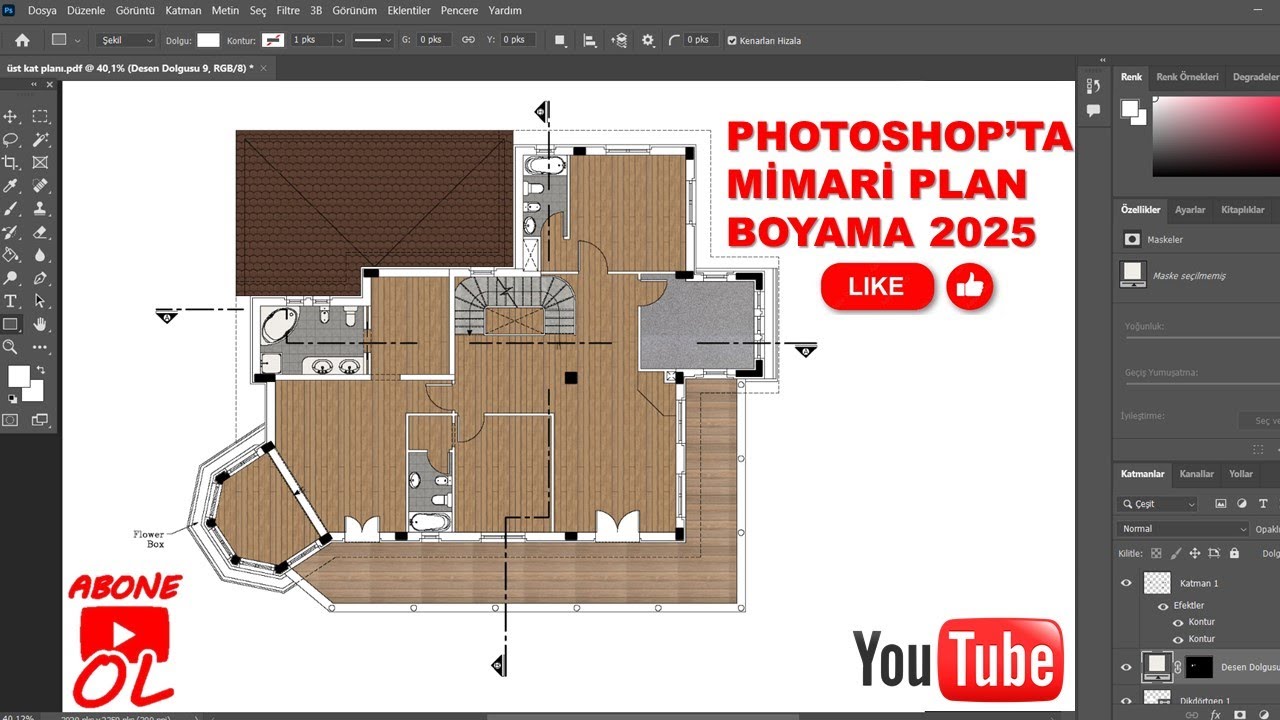Select the Rectangle shape tool
The image size is (1280, 720).
pos(11,324)
